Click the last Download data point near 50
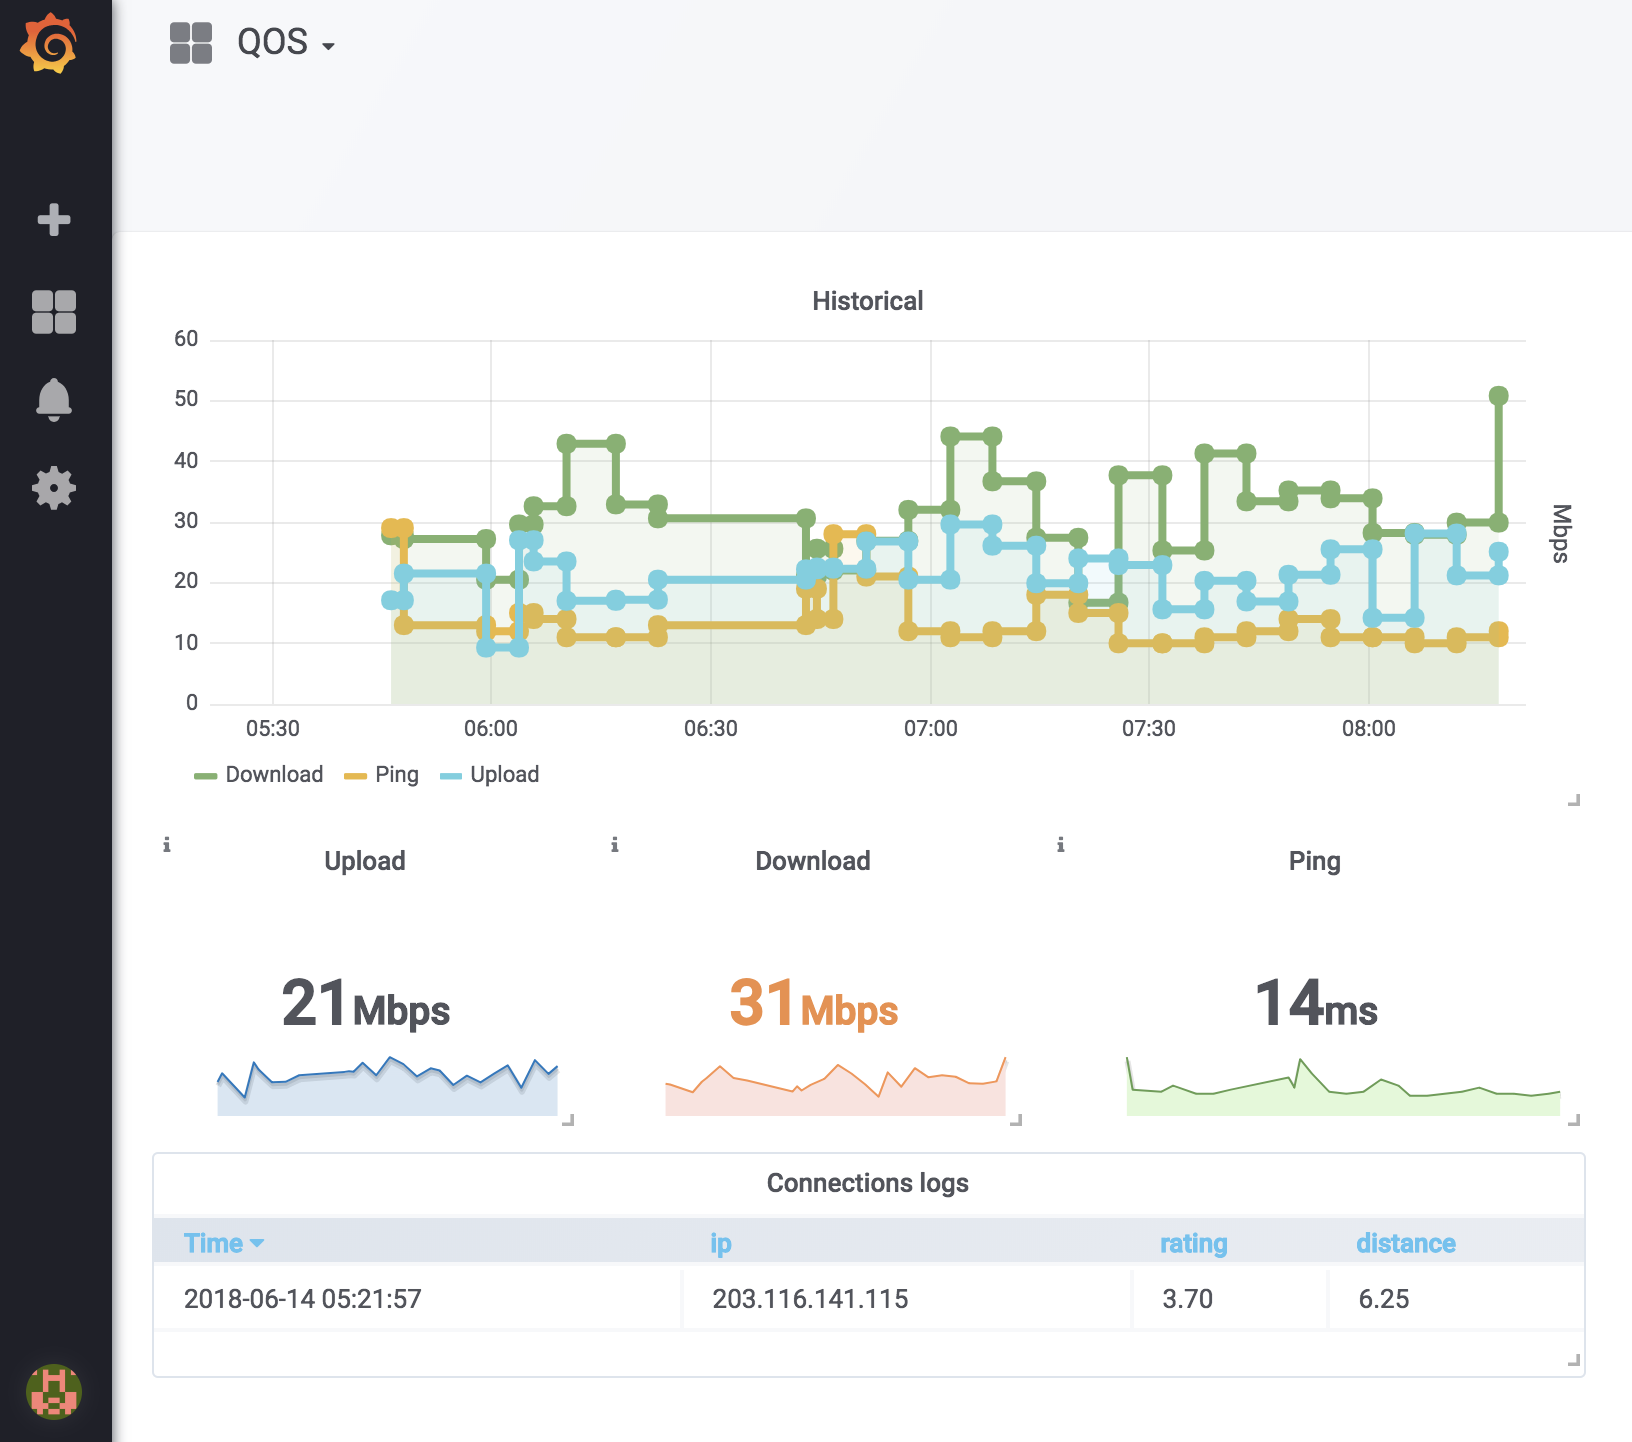The height and width of the screenshot is (1442, 1632). [x=1498, y=396]
